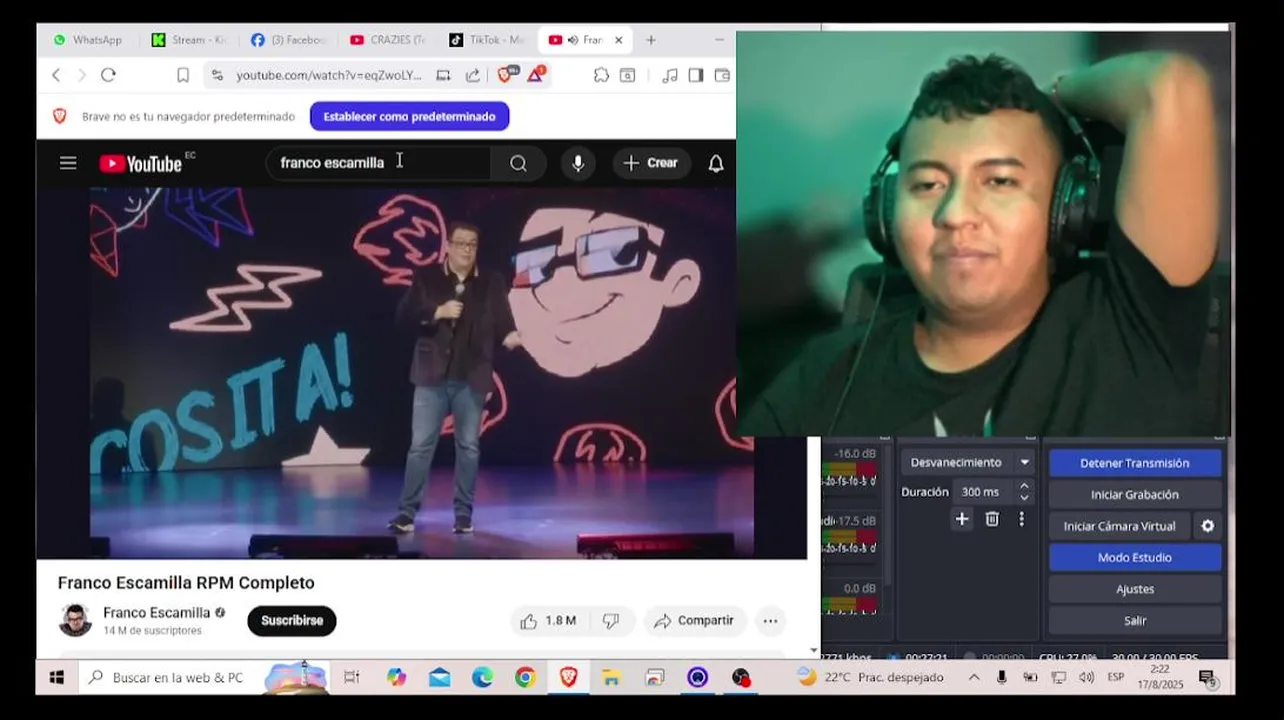Like the video with the thumbs-up button
This screenshot has height=720, width=1284.
tap(548, 621)
